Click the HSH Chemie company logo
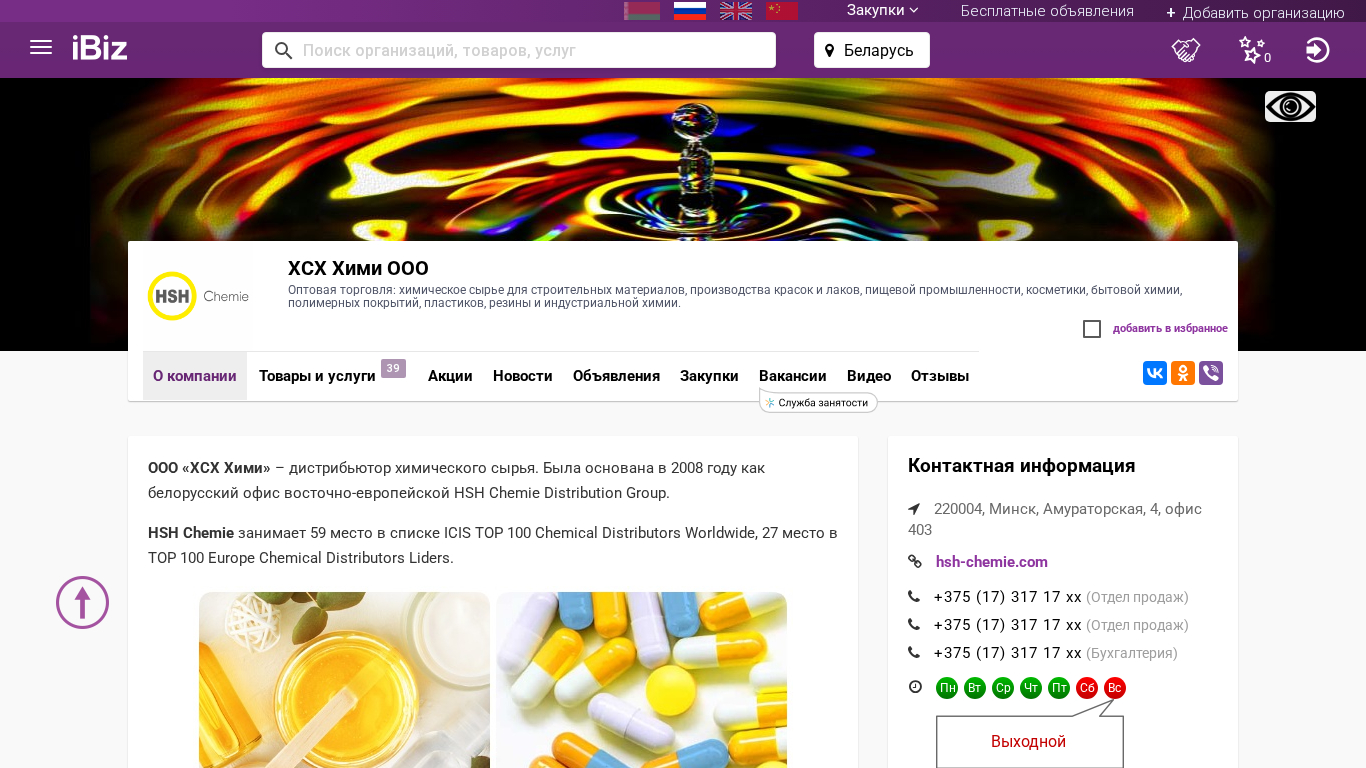This screenshot has width=1366, height=768. [198, 296]
